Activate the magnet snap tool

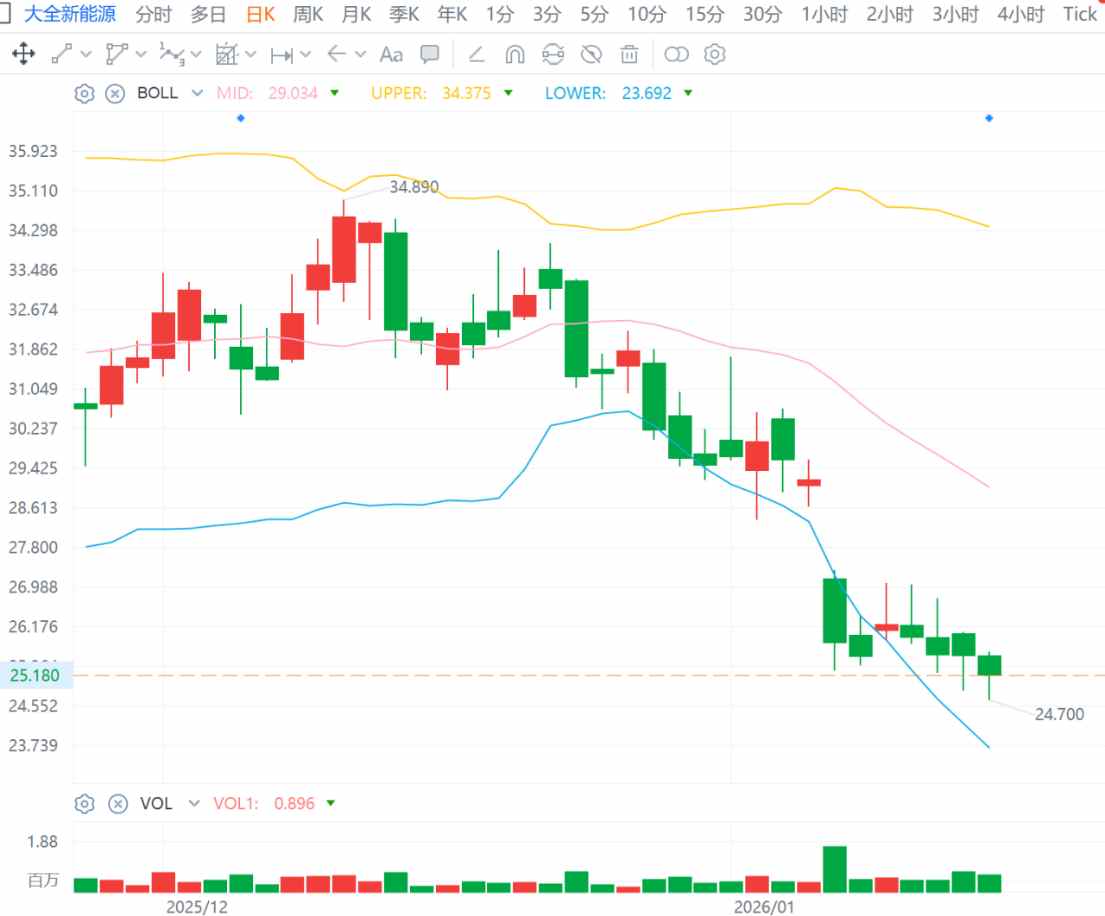coord(515,54)
